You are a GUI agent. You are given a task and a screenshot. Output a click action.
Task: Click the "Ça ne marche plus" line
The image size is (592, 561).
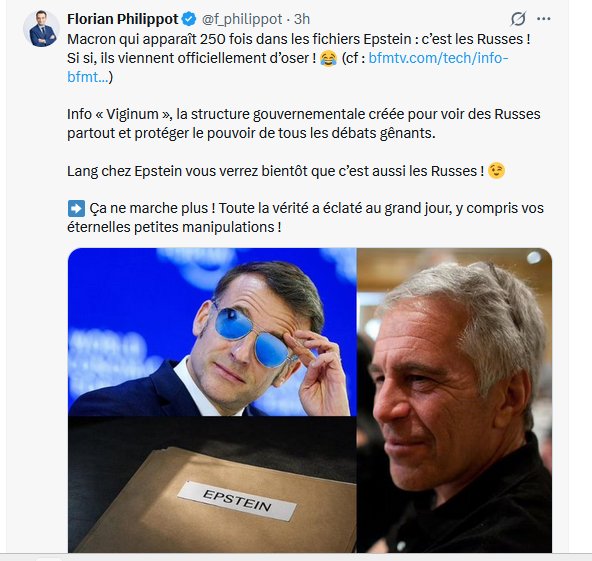[316, 208]
